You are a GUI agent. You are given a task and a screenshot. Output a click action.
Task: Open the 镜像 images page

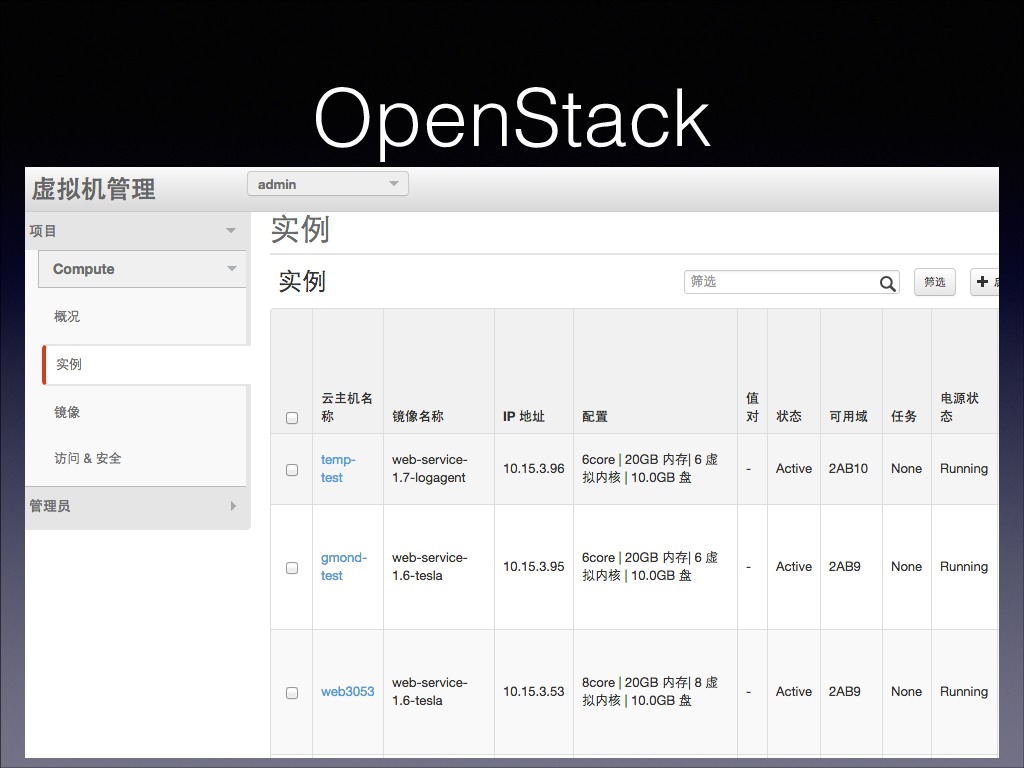point(67,412)
